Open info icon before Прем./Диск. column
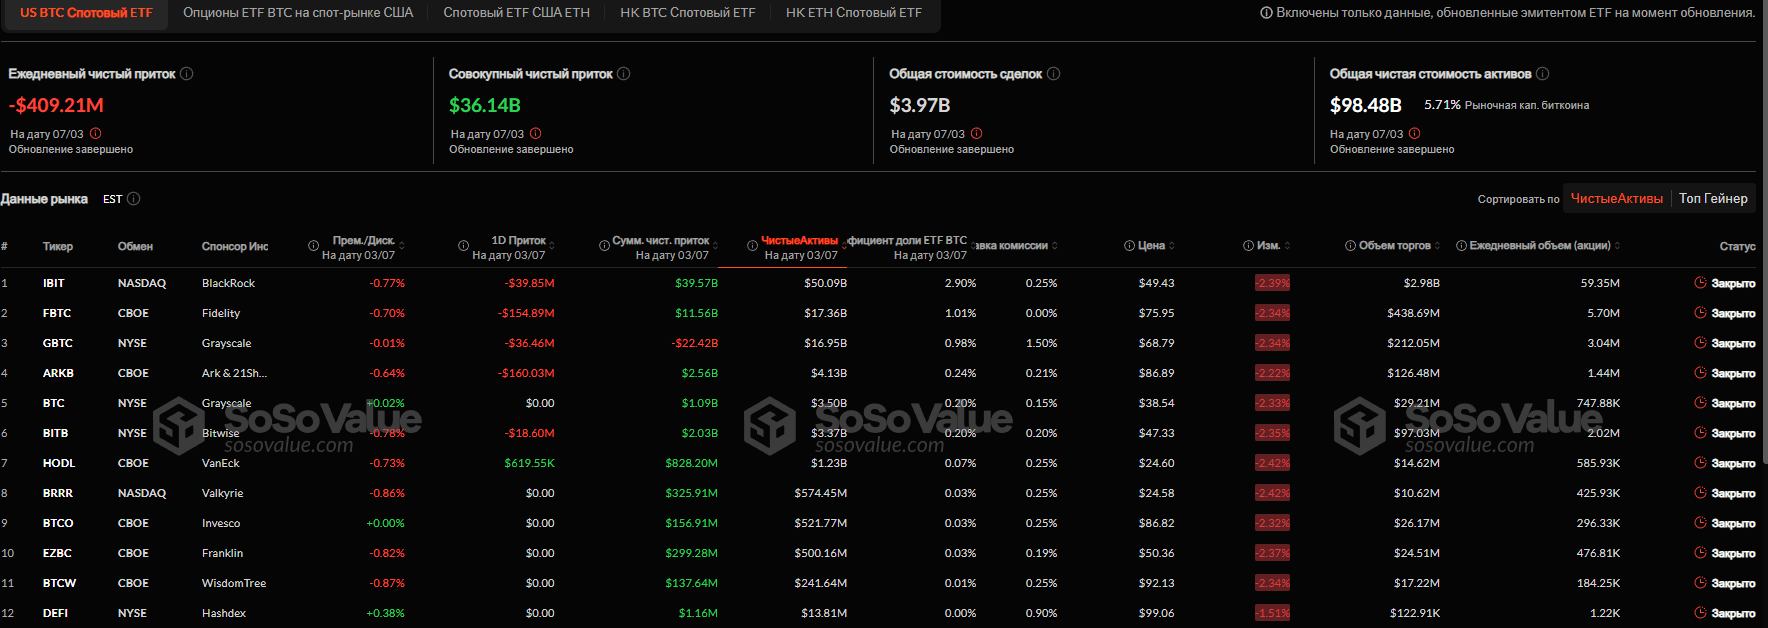1768x628 pixels. (x=314, y=246)
